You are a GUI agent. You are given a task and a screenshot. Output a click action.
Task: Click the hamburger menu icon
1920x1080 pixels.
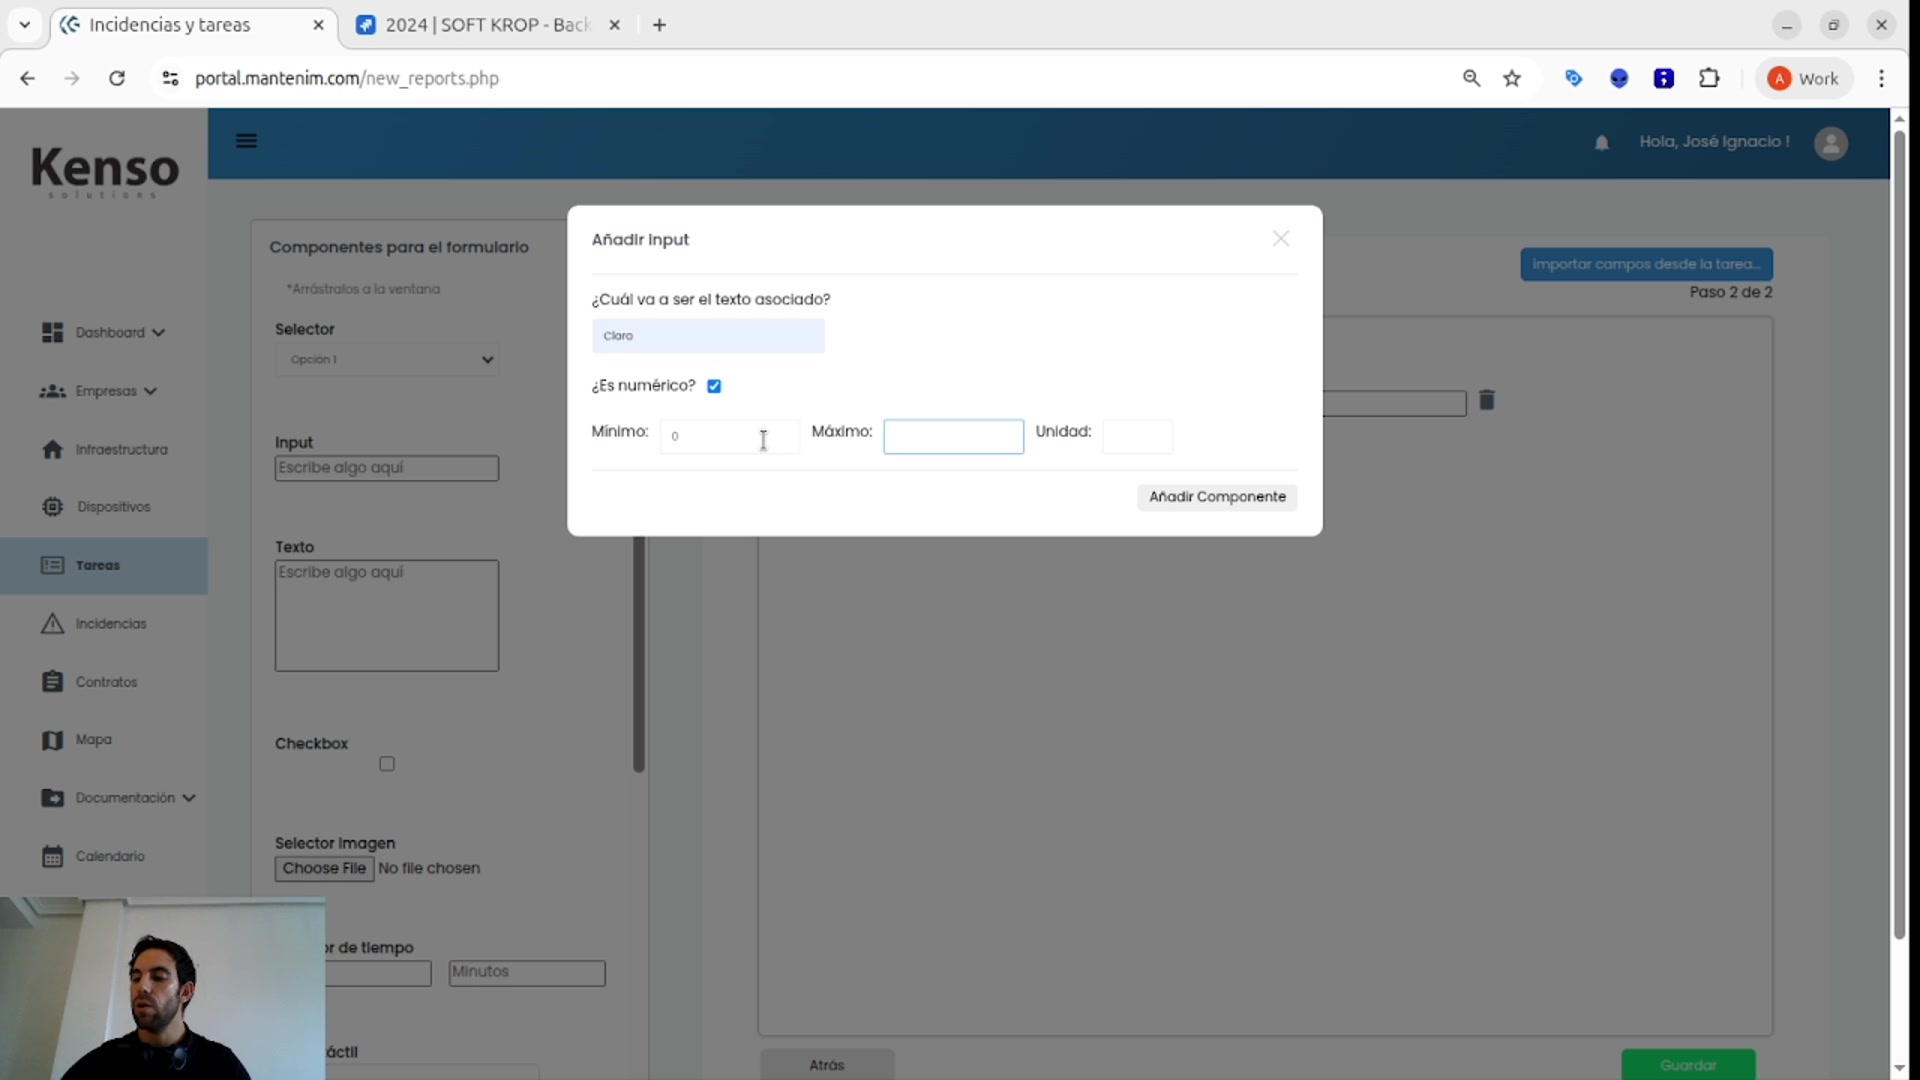point(246,141)
